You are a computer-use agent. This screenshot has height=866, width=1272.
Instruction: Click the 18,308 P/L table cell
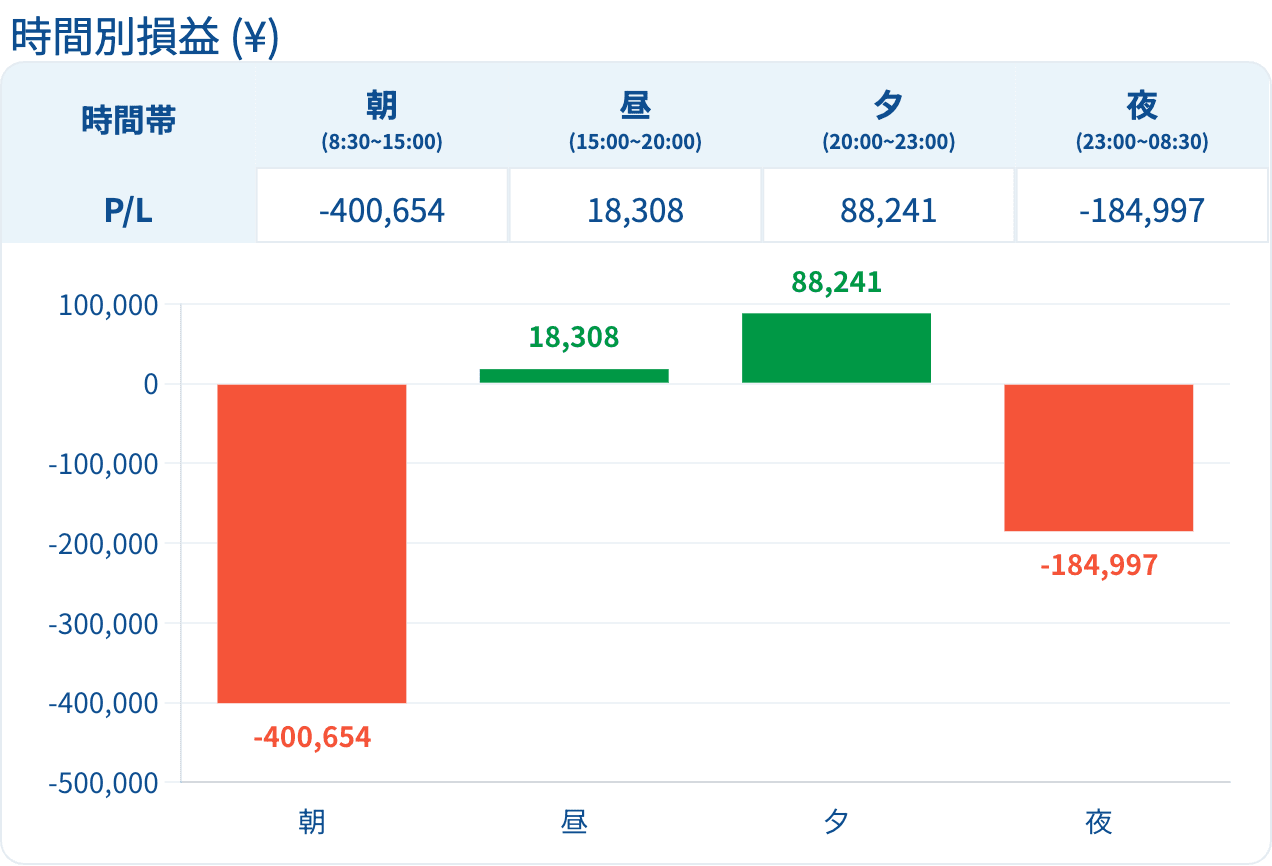coord(635,205)
